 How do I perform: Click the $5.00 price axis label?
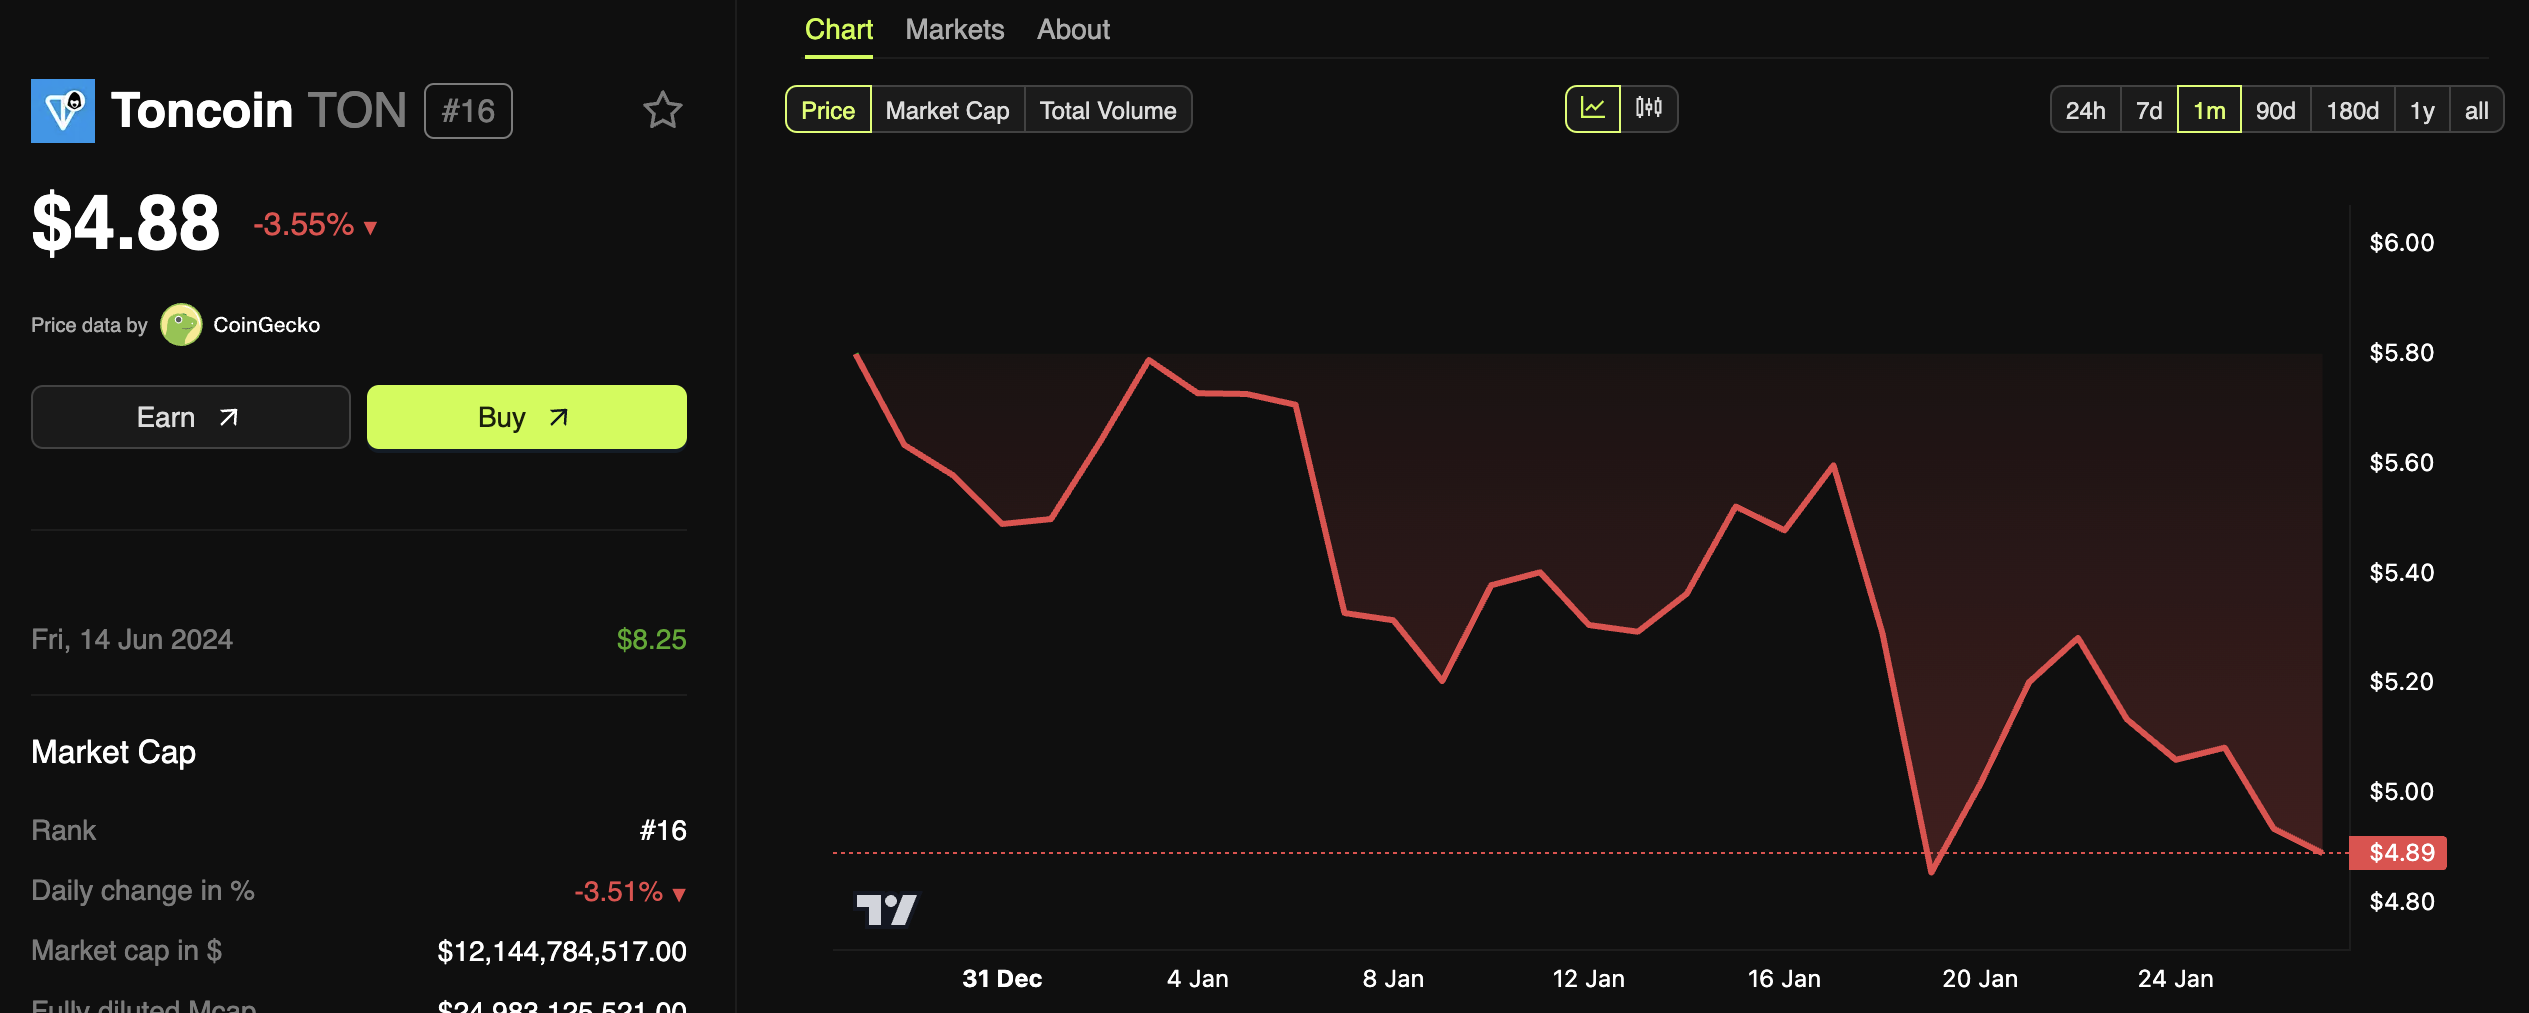(2402, 791)
